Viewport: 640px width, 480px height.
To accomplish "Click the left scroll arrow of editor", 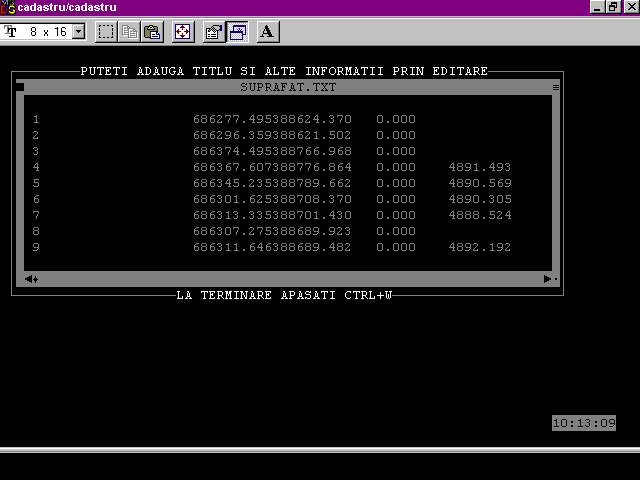I will pyautogui.click(x=31, y=279).
